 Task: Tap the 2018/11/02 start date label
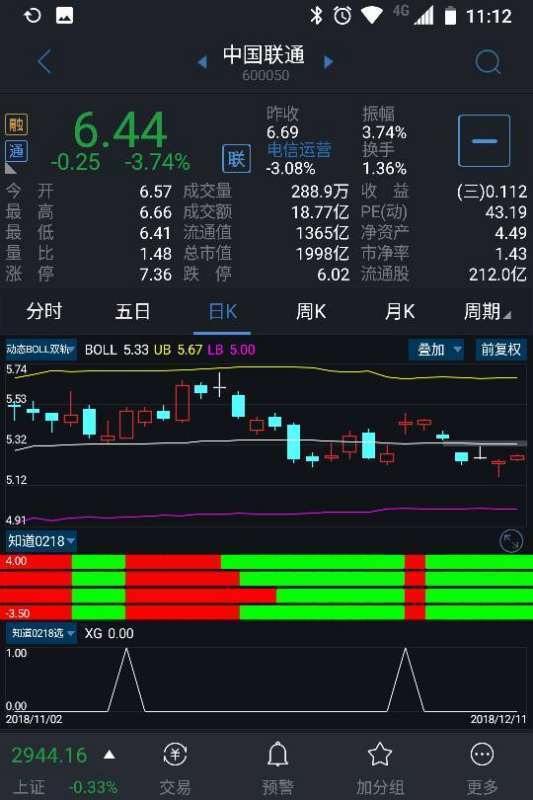pyautogui.click(x=34, y=719)
